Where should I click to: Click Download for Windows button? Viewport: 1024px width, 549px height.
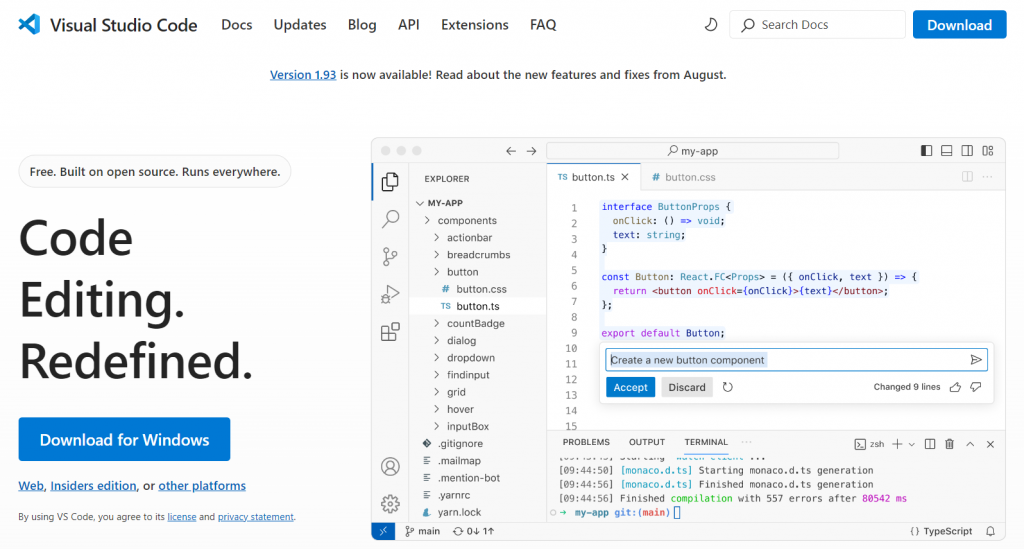coord(124,439)
